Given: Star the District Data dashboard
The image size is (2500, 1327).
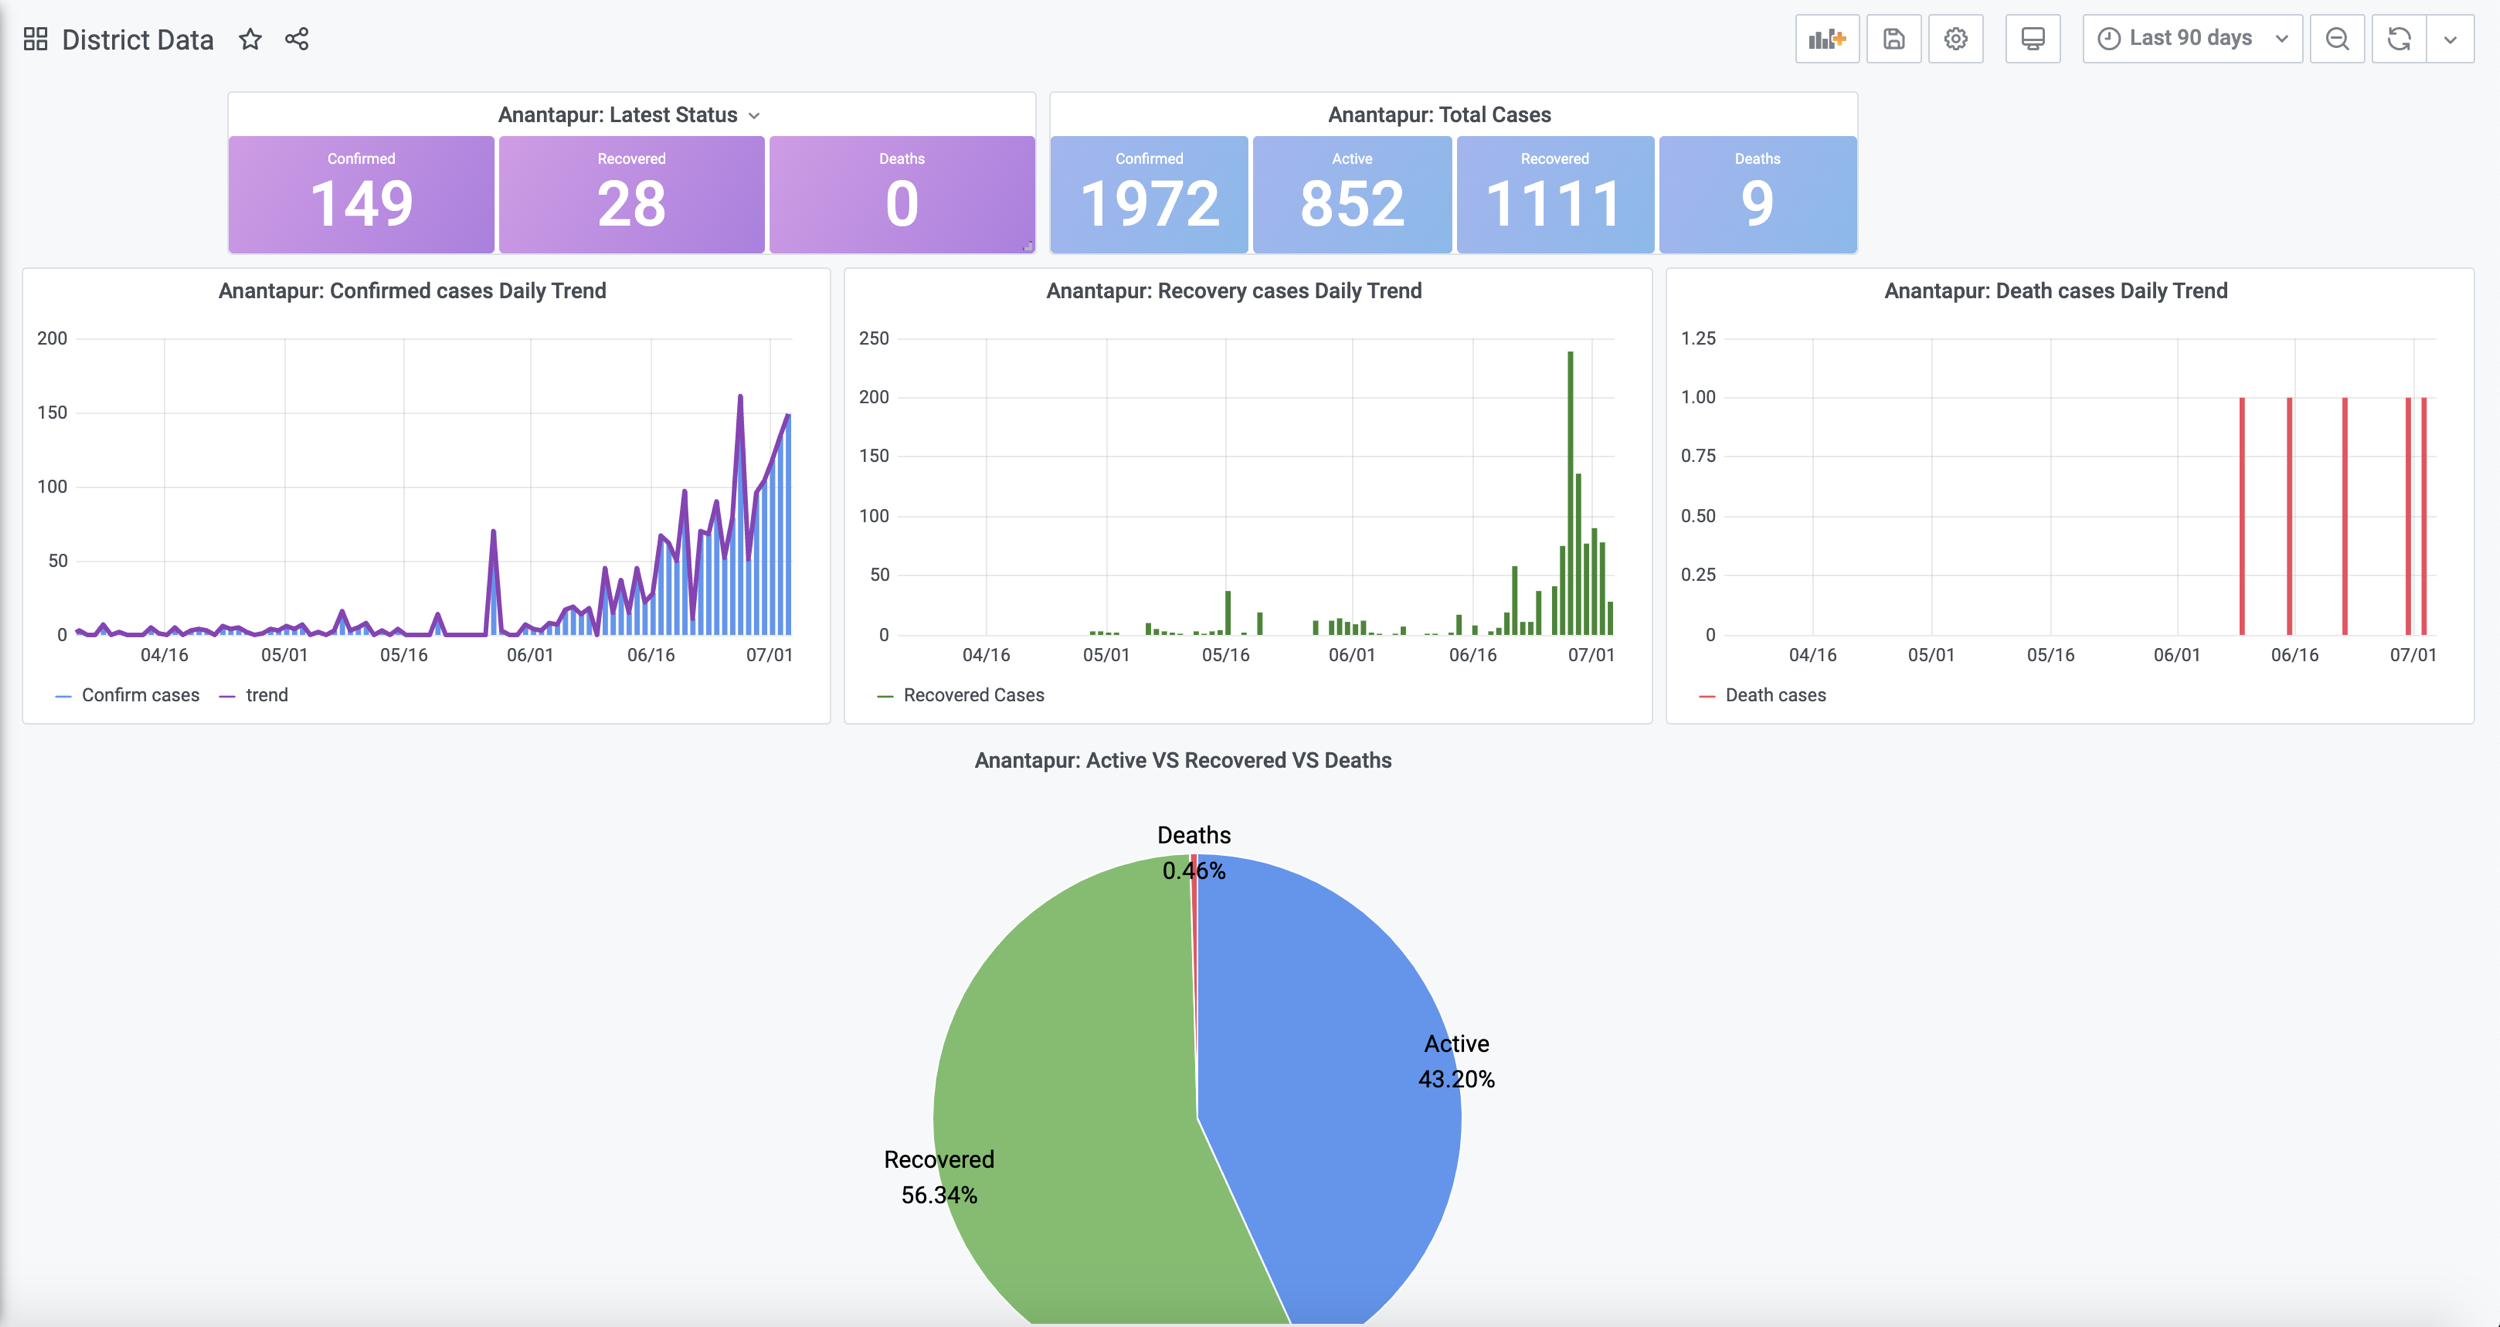Looking at the screenshot, I should pyautogui.click(x=250, y=39).
